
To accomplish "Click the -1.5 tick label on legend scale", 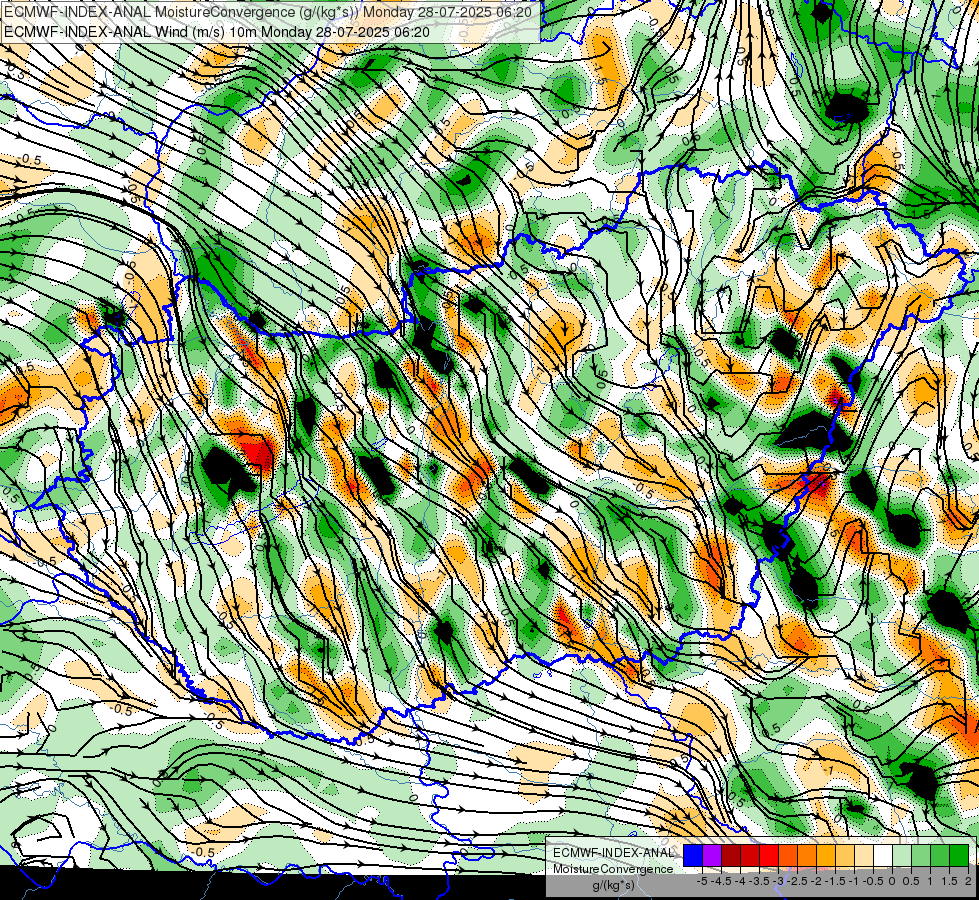I will point(835,881).
